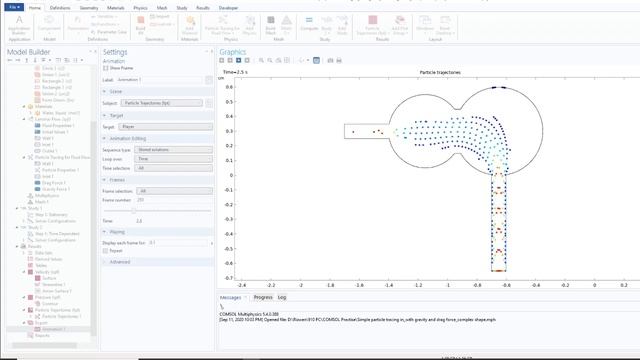
Task: Click the Component ribbon icon
Action: (49, 25)
